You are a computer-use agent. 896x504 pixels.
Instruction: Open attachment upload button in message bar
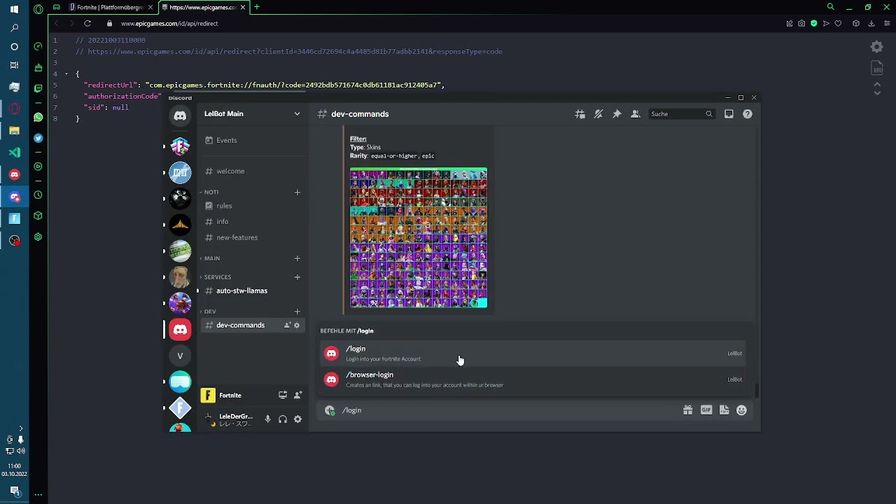point(329,410)
